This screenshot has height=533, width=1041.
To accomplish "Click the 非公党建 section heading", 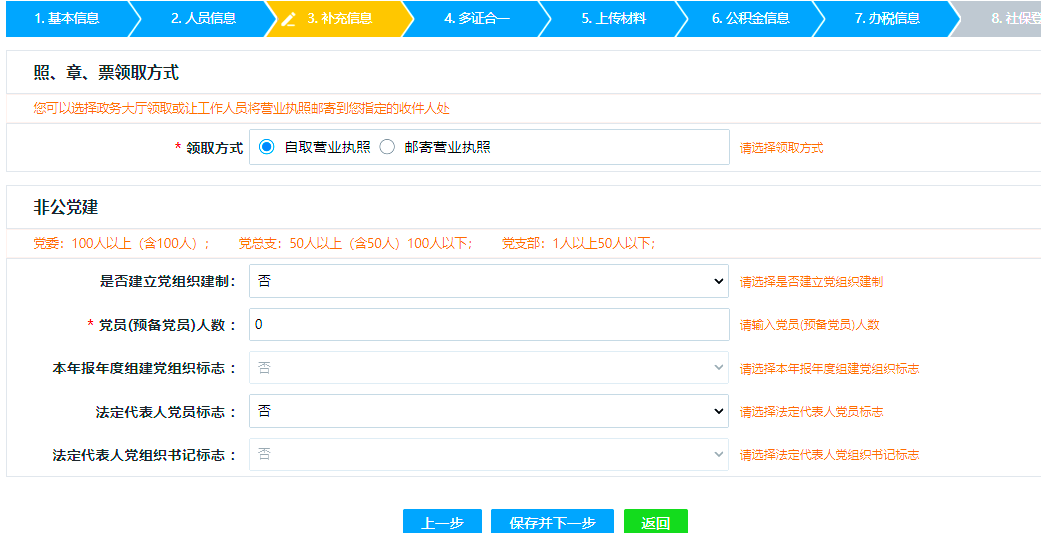I will coord(66,208).
